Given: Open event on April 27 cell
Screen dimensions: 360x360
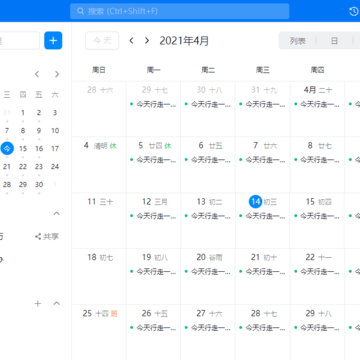Looking at the screenshot, I should [x=208, y=328].
